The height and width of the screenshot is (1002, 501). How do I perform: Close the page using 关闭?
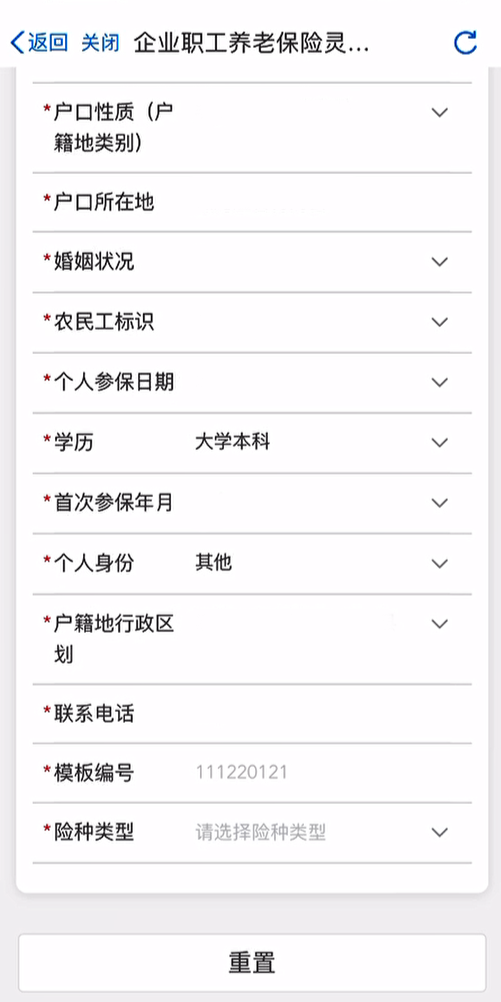[x=100, y=43]
